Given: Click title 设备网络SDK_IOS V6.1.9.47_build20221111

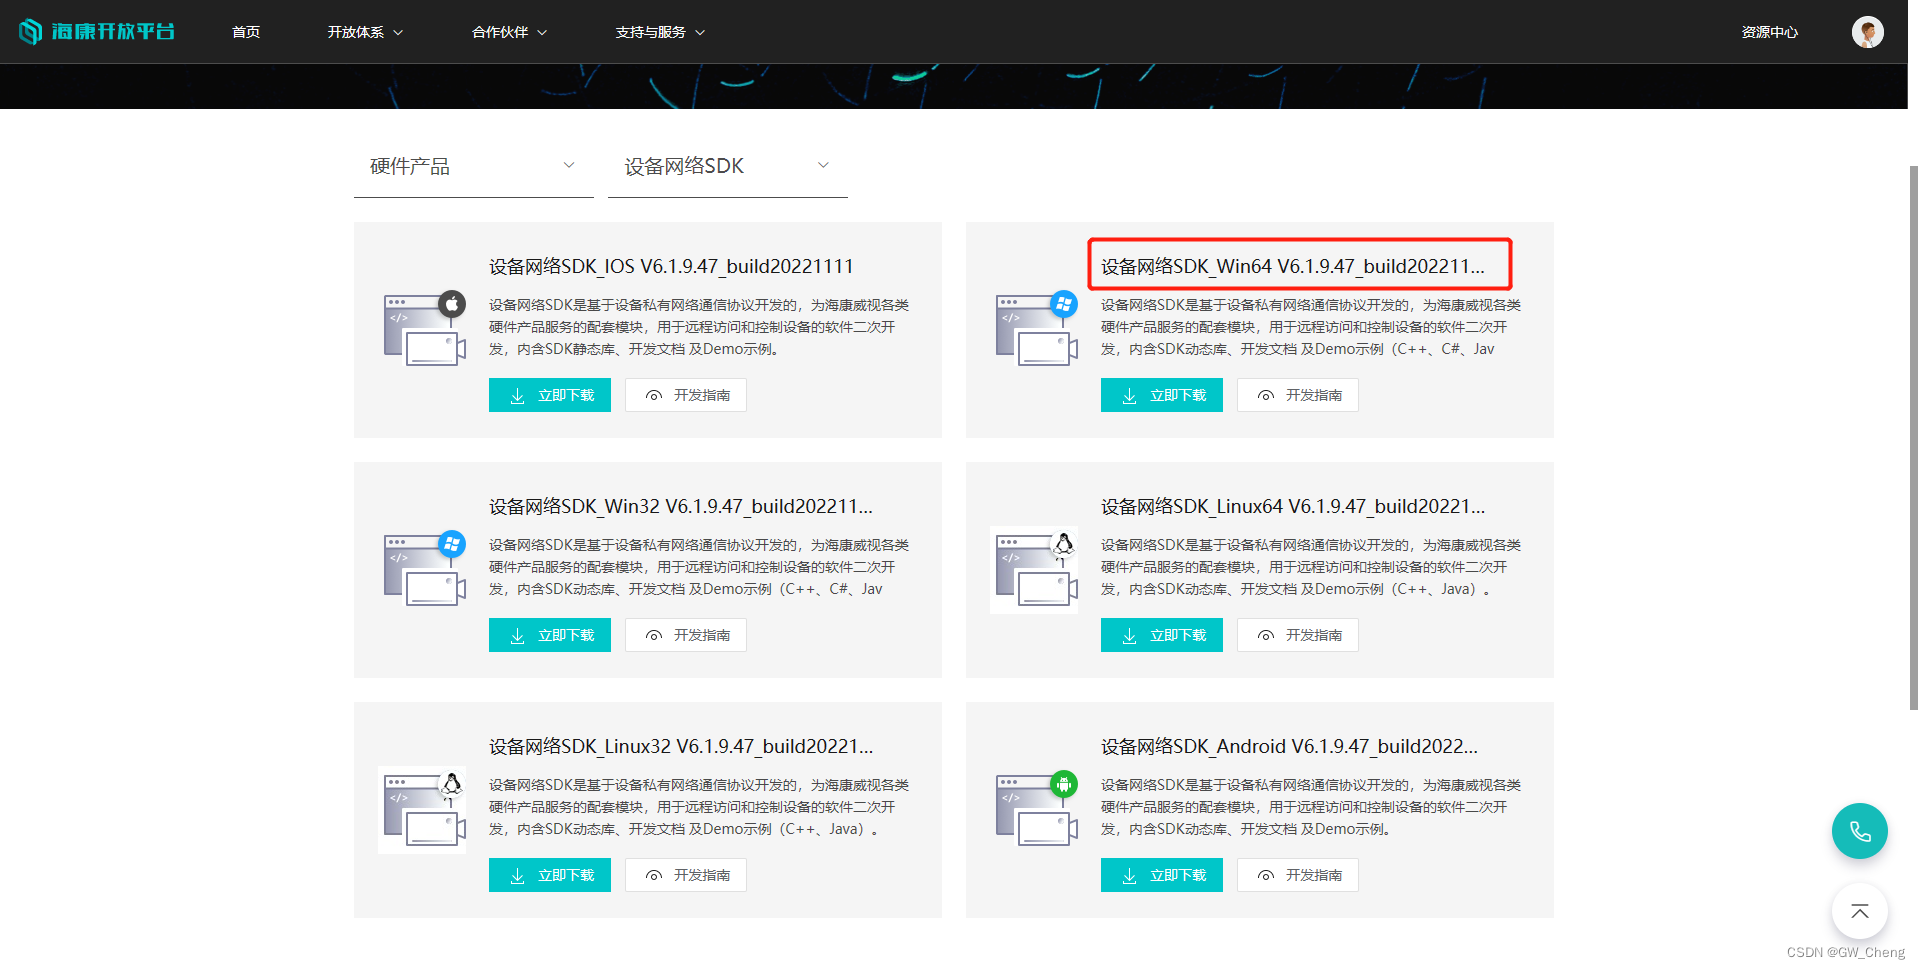Looking at the screenshot, I should tap(671, 266).
